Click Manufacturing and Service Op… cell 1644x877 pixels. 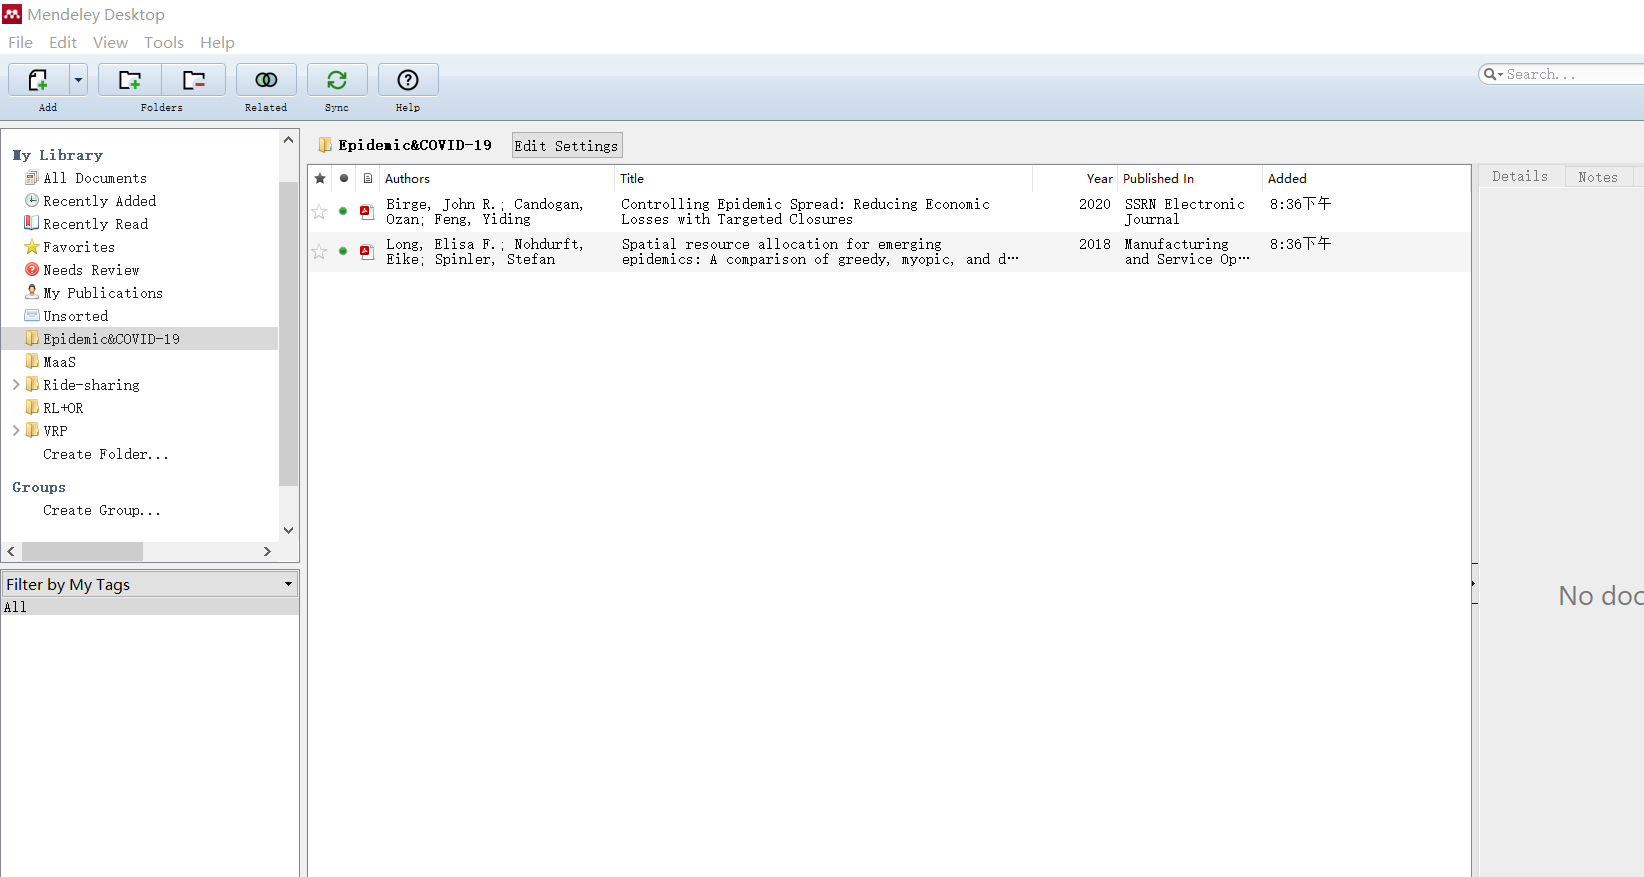(x=1187, y=252)
